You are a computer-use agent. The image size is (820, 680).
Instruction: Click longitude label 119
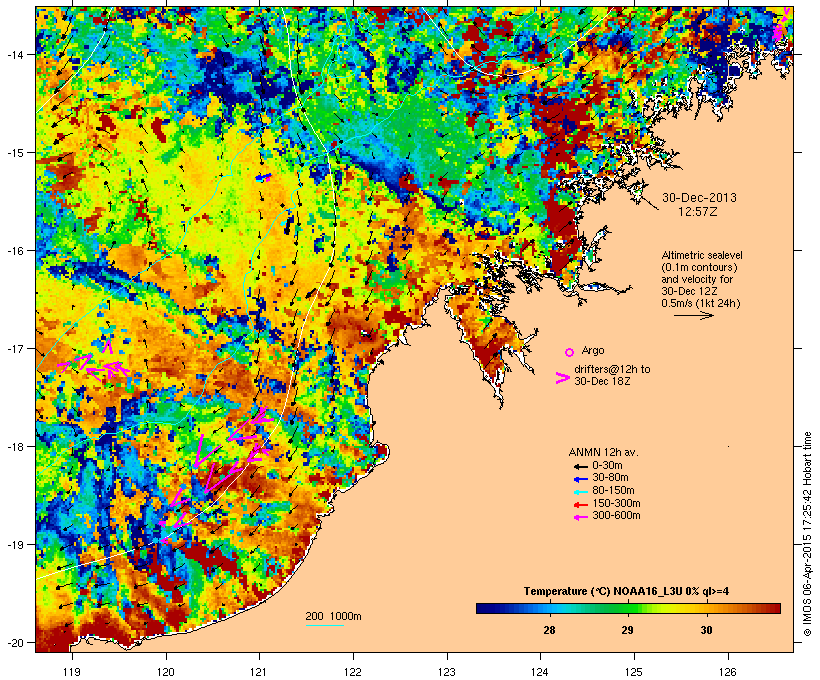click(72, 672)
